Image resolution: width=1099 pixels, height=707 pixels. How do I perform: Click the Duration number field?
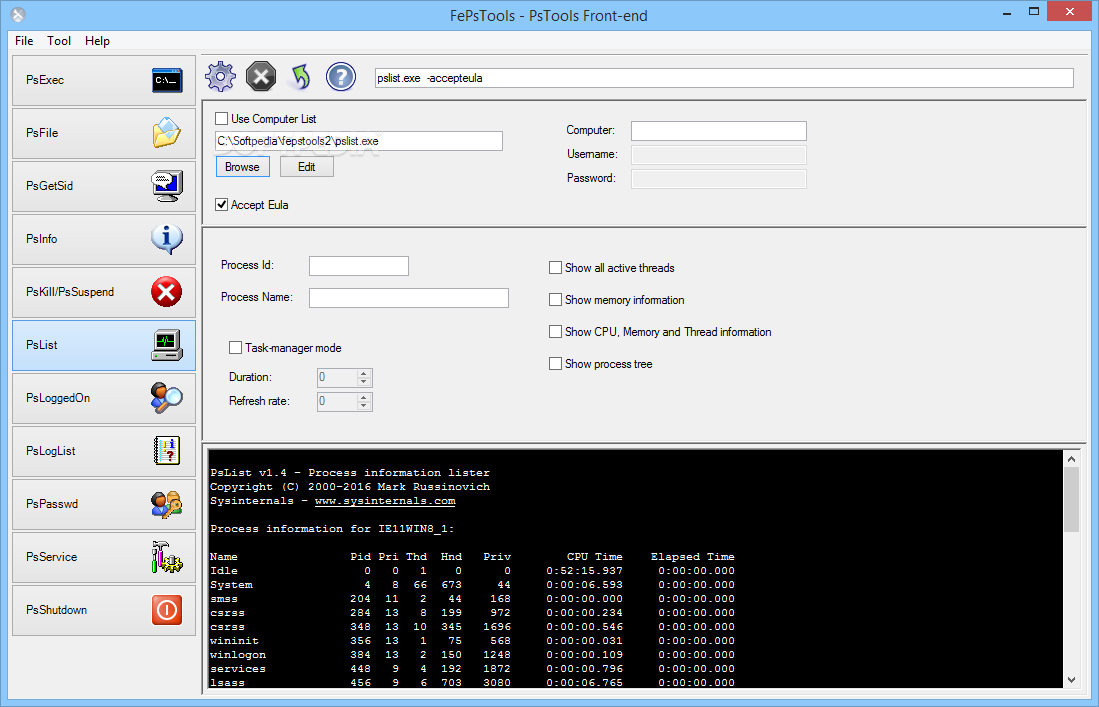[x=337, y=378]
